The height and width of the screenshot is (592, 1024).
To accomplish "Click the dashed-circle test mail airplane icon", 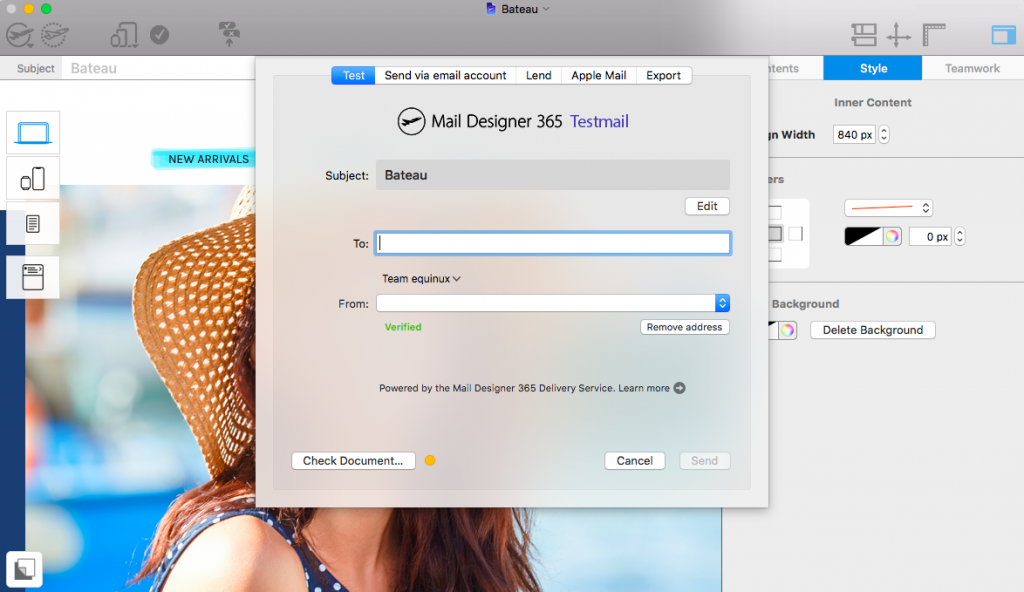I will pos(54,35).
